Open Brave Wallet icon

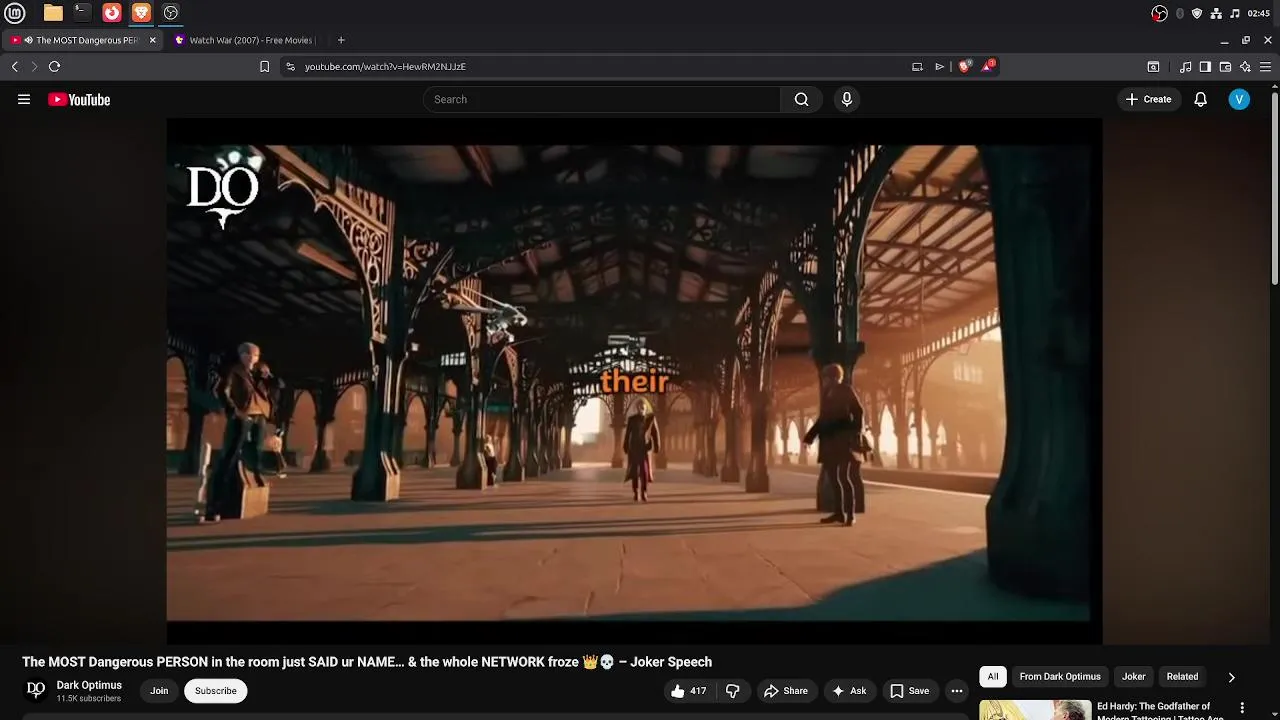(1225, 66)
